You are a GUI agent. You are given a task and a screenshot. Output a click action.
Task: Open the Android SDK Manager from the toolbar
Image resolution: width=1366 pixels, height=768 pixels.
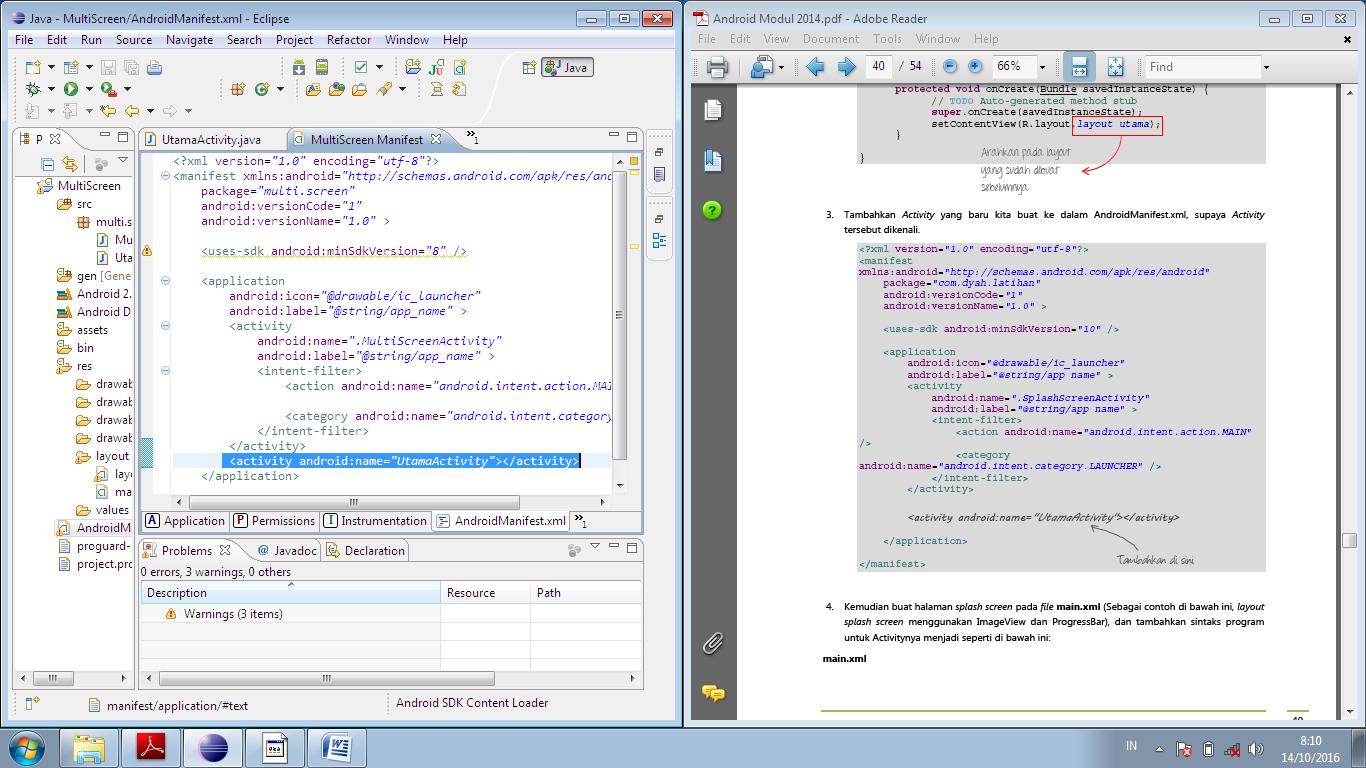[298, 66]
